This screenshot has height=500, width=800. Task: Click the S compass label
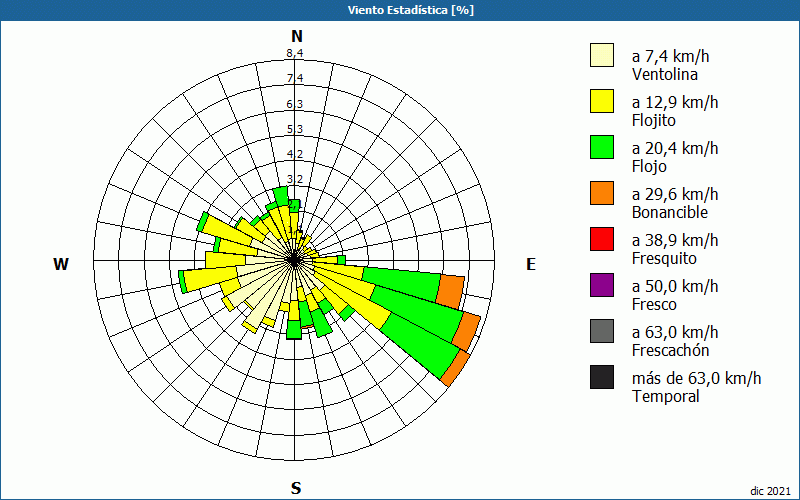coord(296,488)
